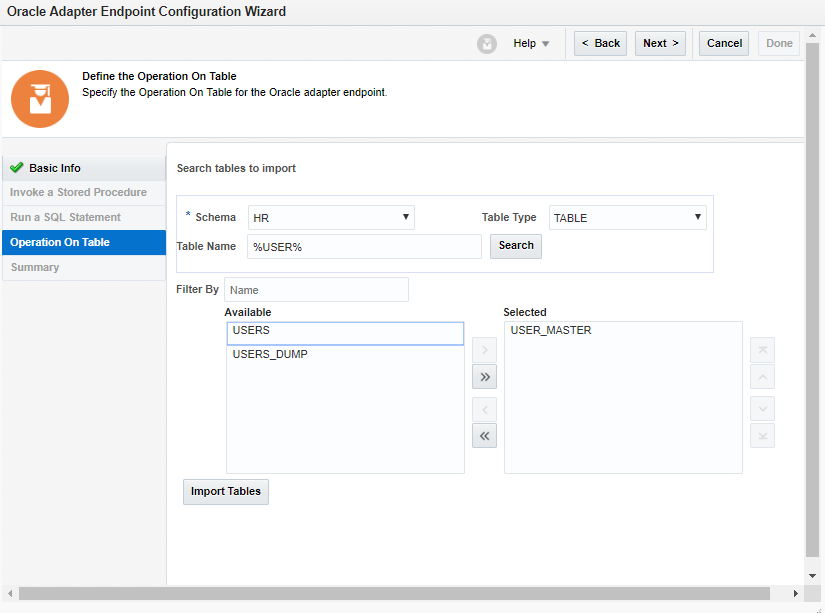Screen dimensions: 825x613
Task: Open the Schema dropdown showing HR
Action: point(331,217)
